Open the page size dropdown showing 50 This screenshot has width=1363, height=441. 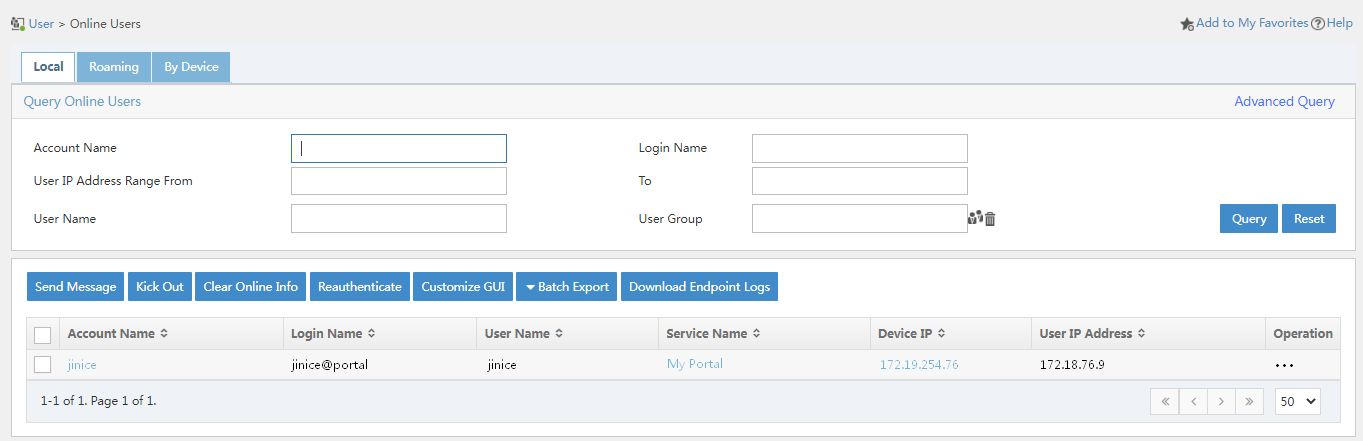pyautogui.click(x=1298, y=402)
